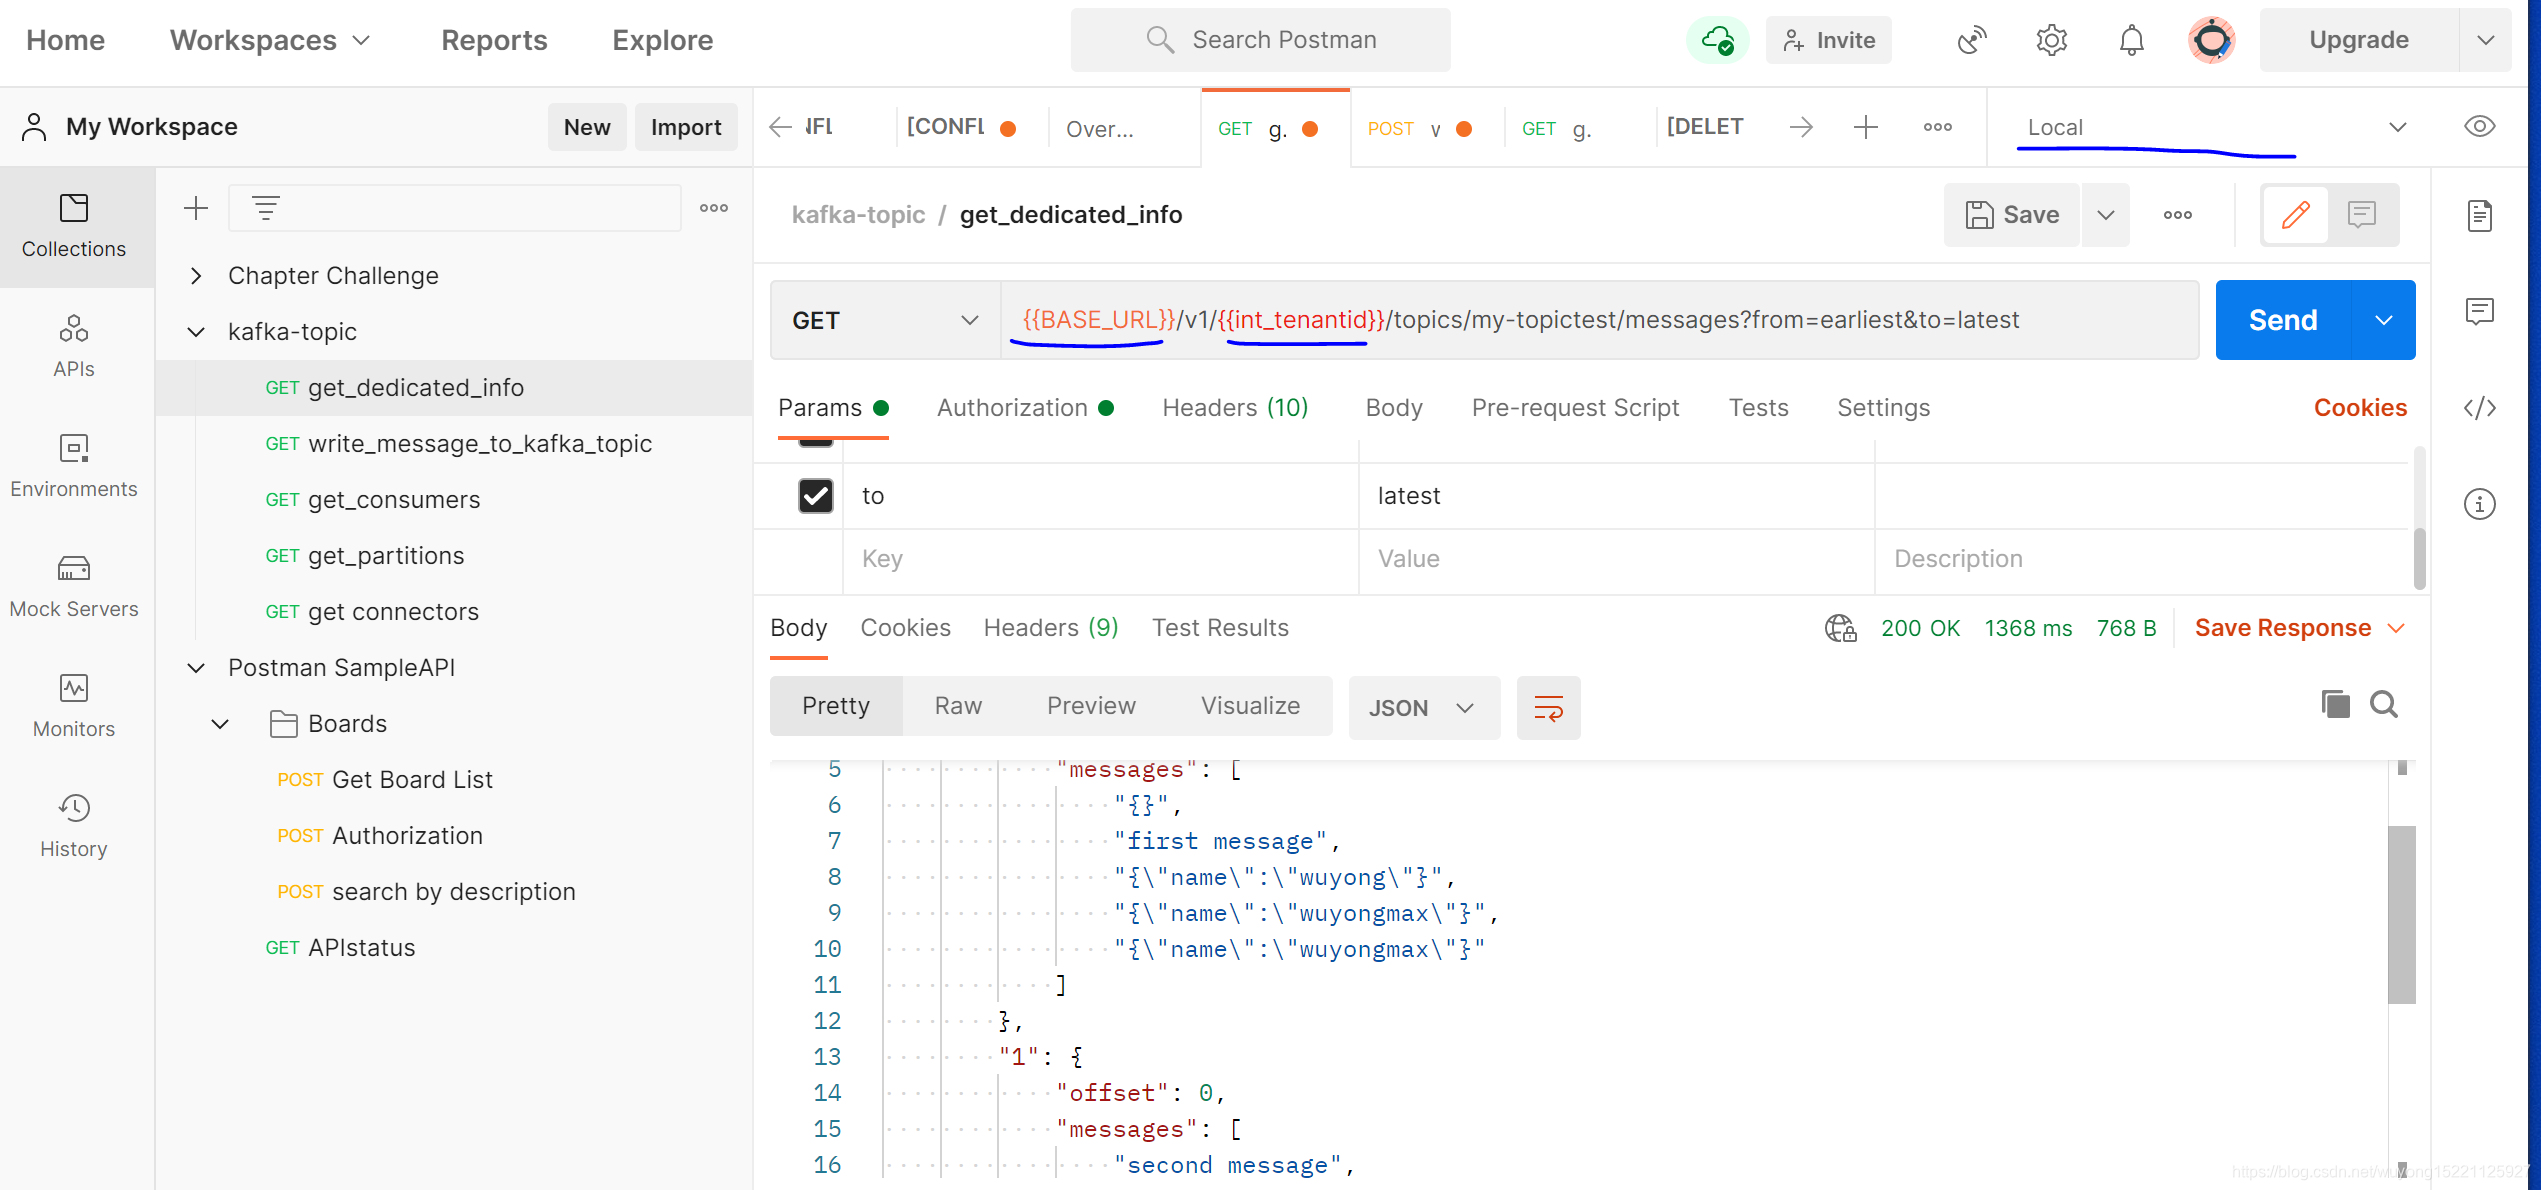Click the network information globe icon
Screen dimensions: 2541x1190
1840,628
